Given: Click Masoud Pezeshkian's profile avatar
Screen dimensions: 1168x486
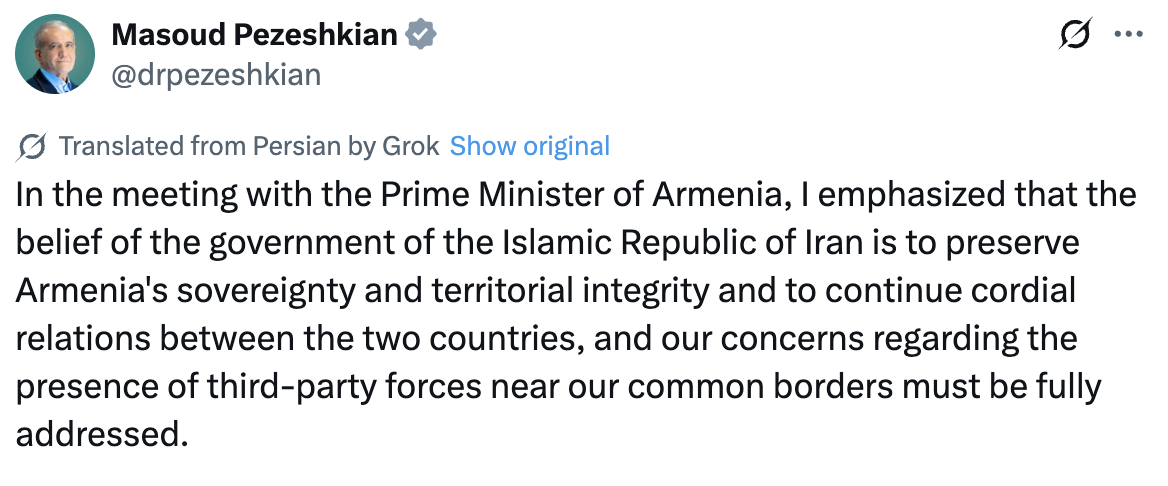Looking at the screenshot, I should click(x=56, y=55).
